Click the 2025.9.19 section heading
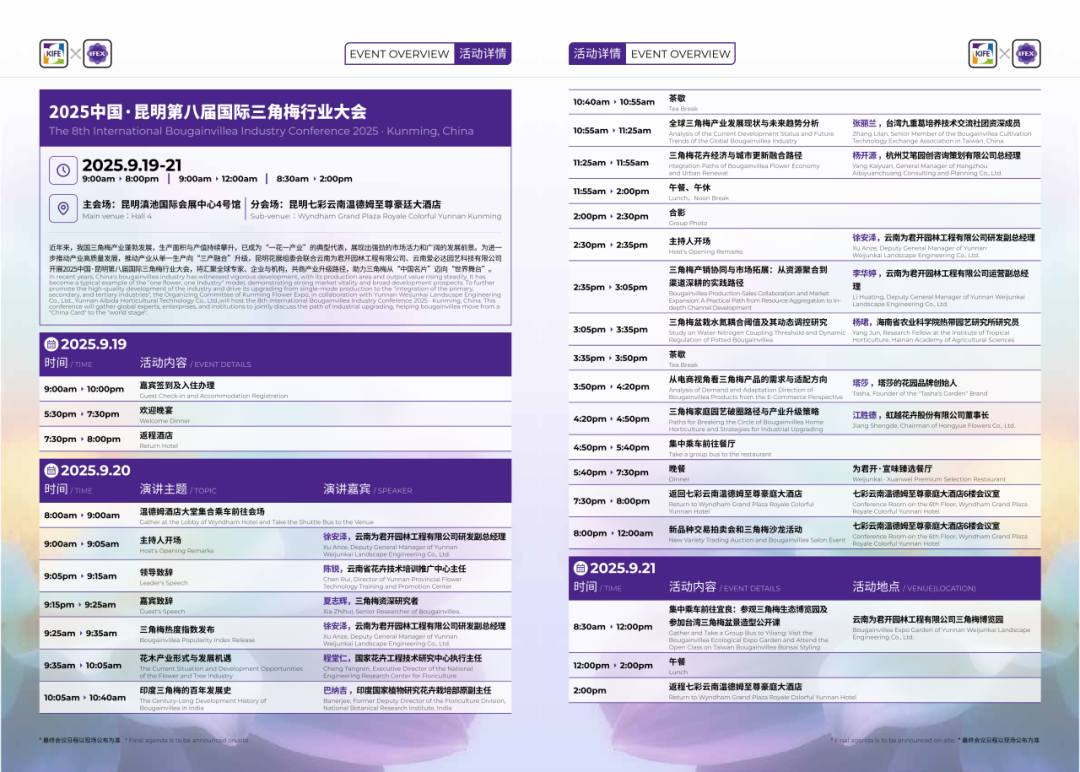The image size is (1080, 772). [94, 344]
